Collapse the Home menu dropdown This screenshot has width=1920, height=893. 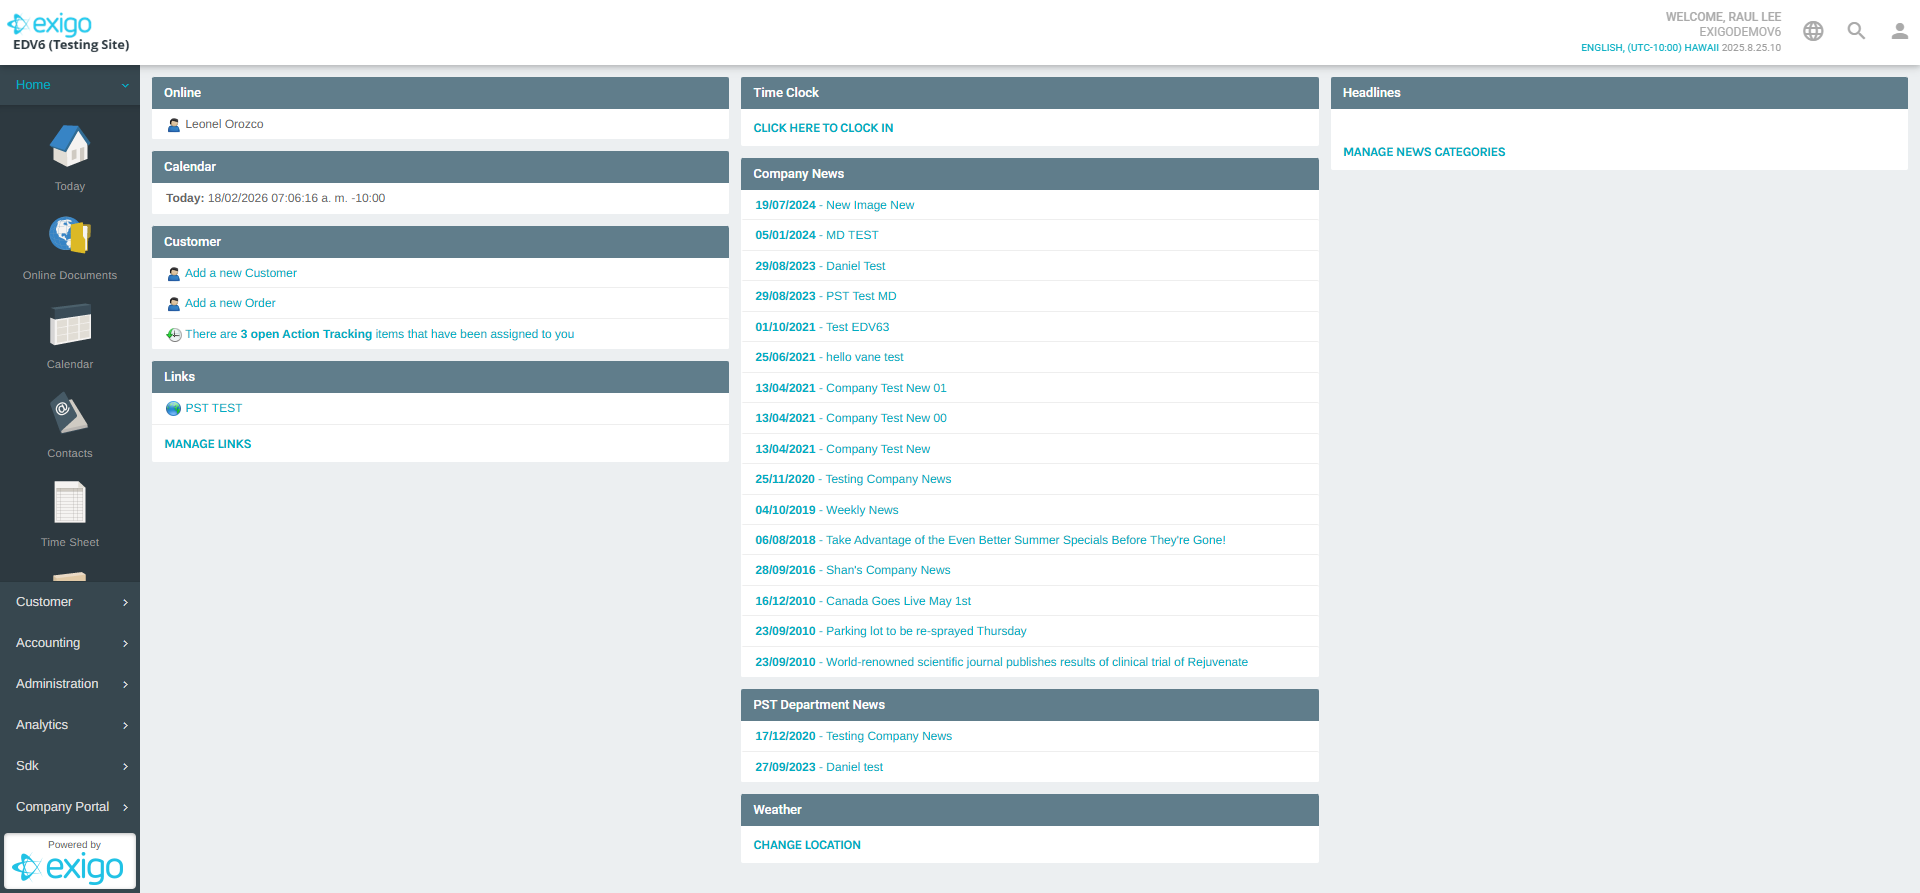[x=70, y=85]
